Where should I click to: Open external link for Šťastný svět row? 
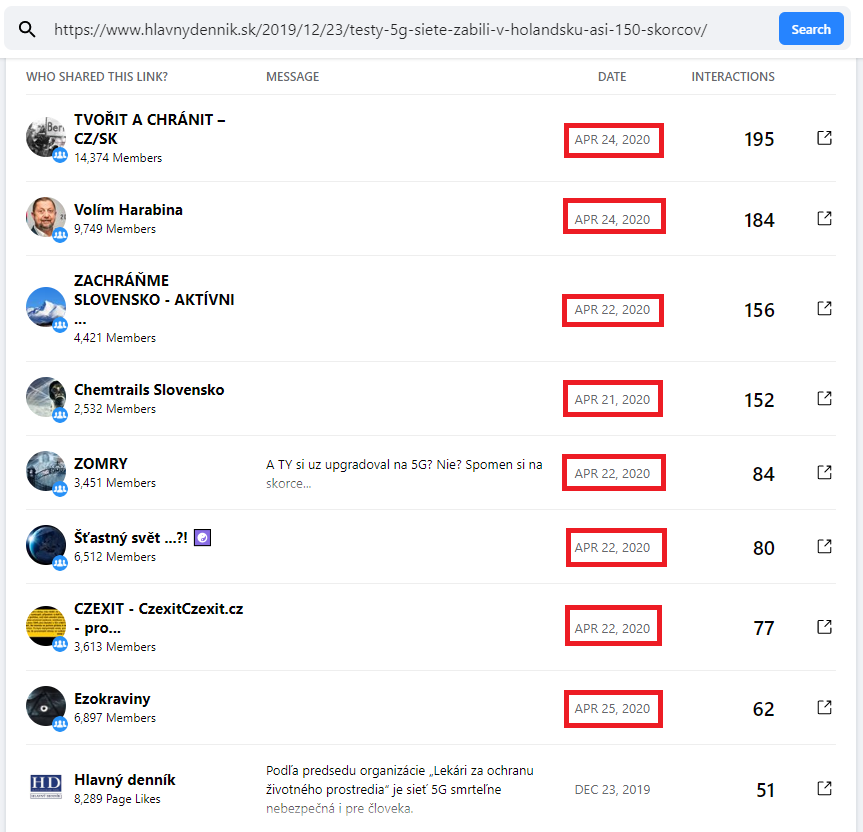click(824, 546)
